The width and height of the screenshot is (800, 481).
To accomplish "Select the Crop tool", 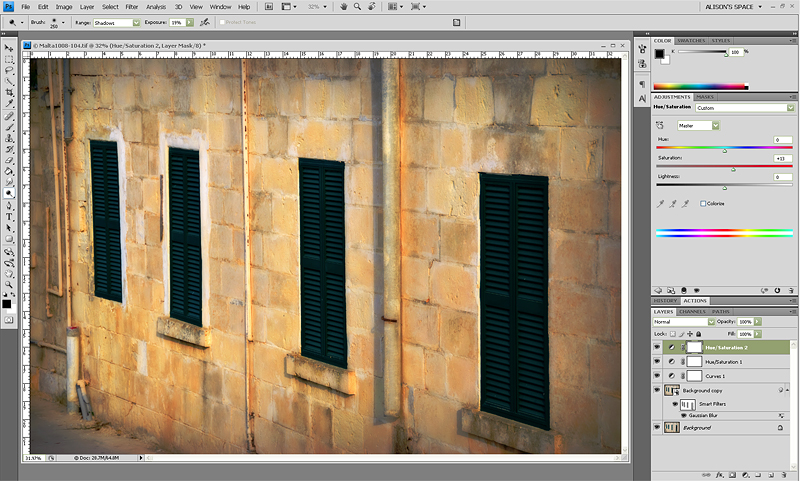I will 9,92.
